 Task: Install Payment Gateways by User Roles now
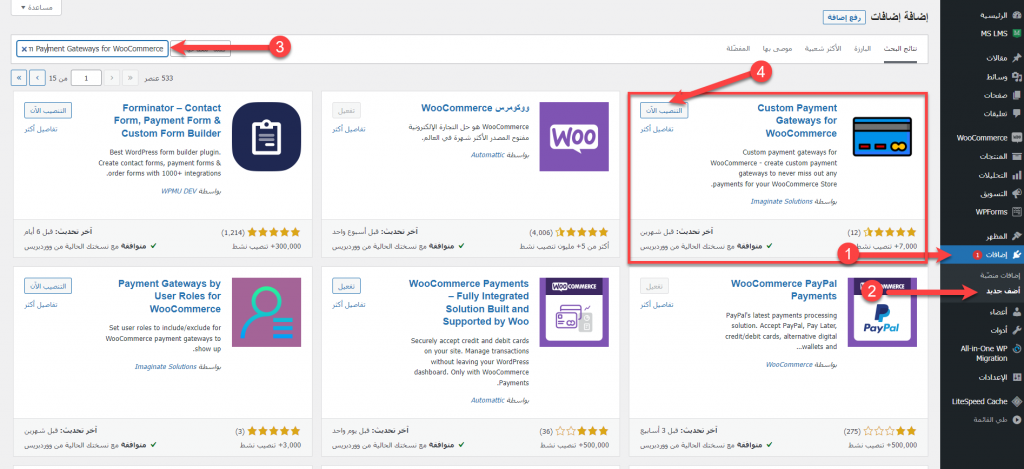tap(48, 285)
